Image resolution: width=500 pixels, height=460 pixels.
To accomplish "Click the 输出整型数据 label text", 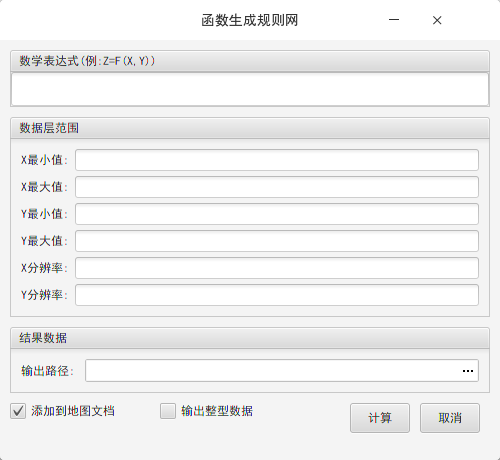I will [x=217, y=411].
